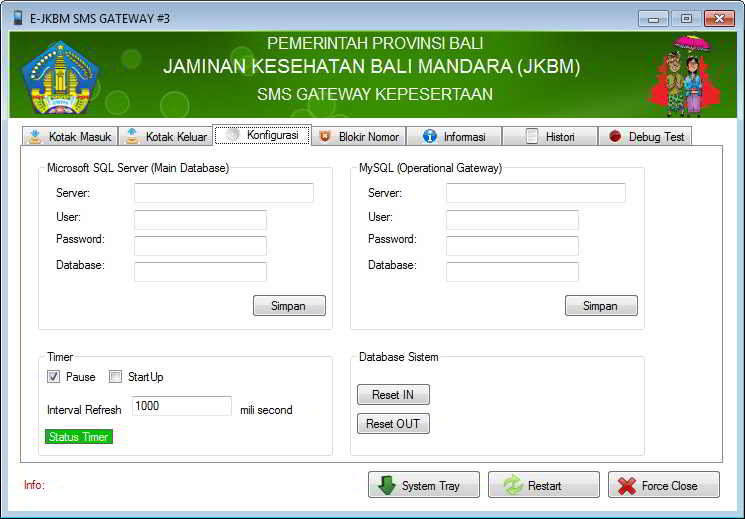This screenshot has height=519, width=745.
Task: Open the Histori tab
Action: pos(550,137)
